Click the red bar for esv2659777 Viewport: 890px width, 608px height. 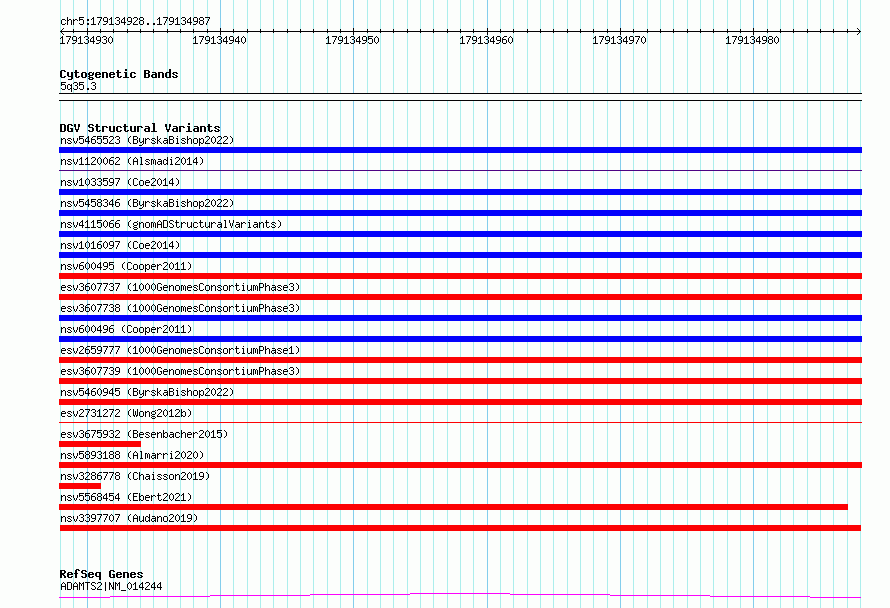pos(460,360)
